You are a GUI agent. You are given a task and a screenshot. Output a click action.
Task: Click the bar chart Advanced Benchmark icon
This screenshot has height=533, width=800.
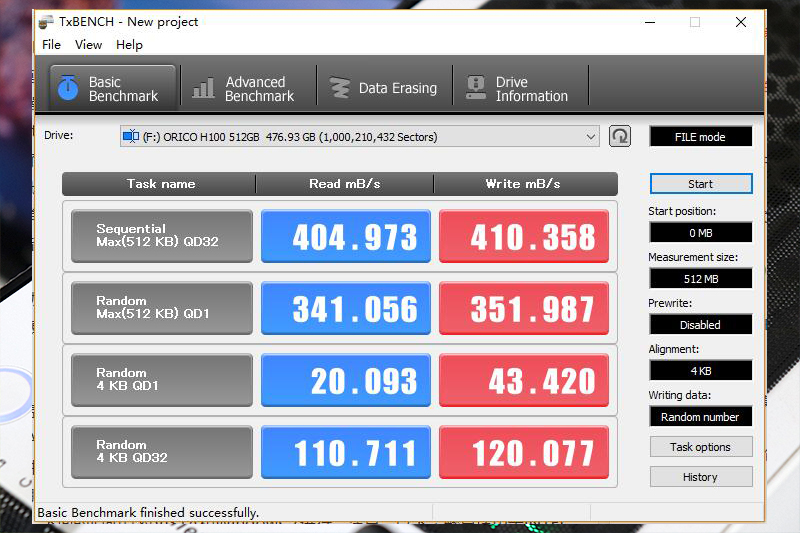[203, 88]
